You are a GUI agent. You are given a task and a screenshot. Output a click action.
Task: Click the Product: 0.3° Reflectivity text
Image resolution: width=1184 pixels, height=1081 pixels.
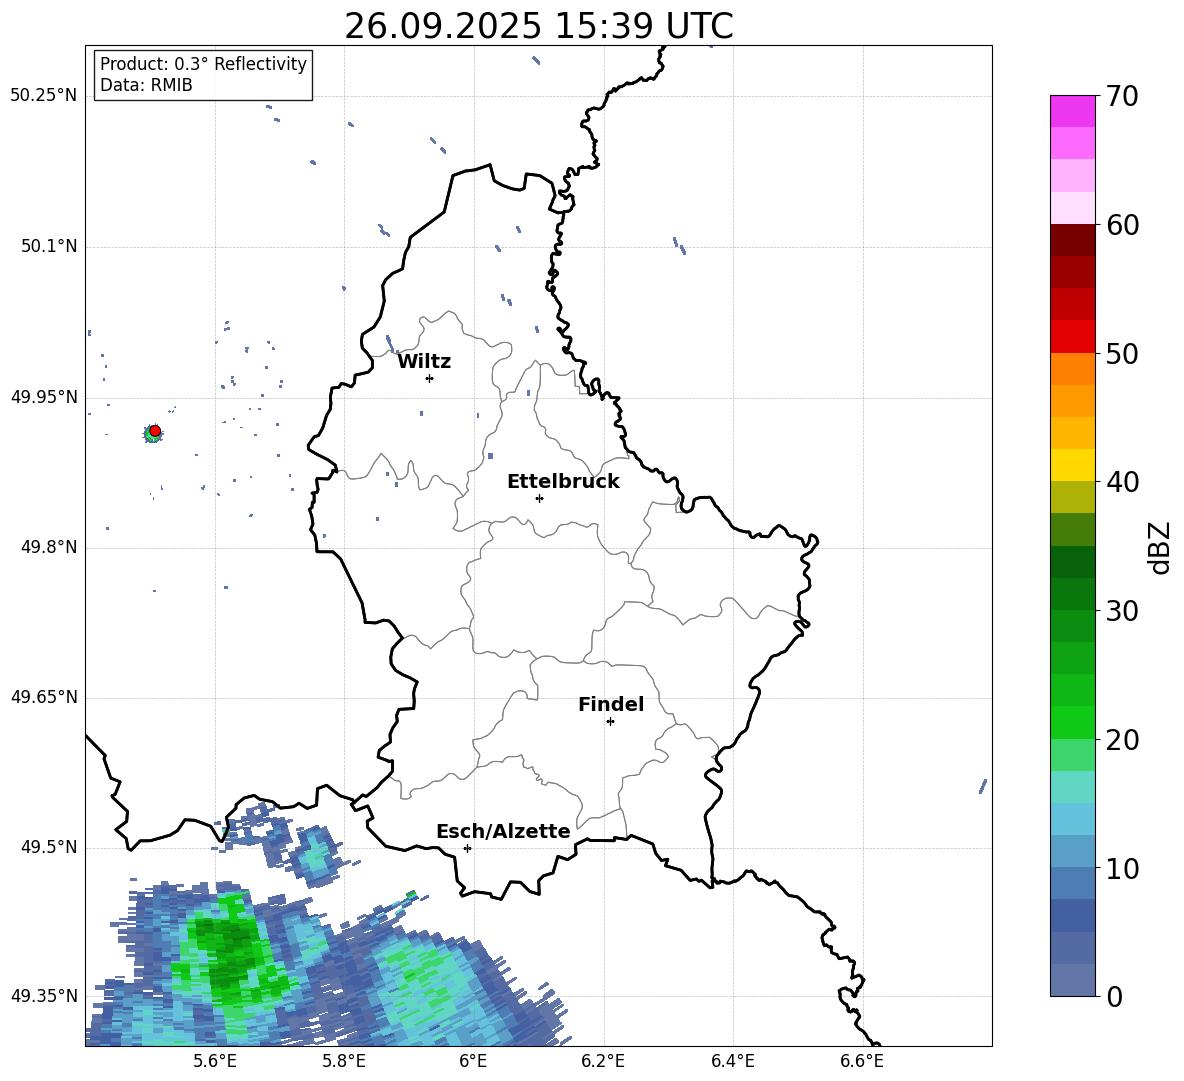(203, 63)
